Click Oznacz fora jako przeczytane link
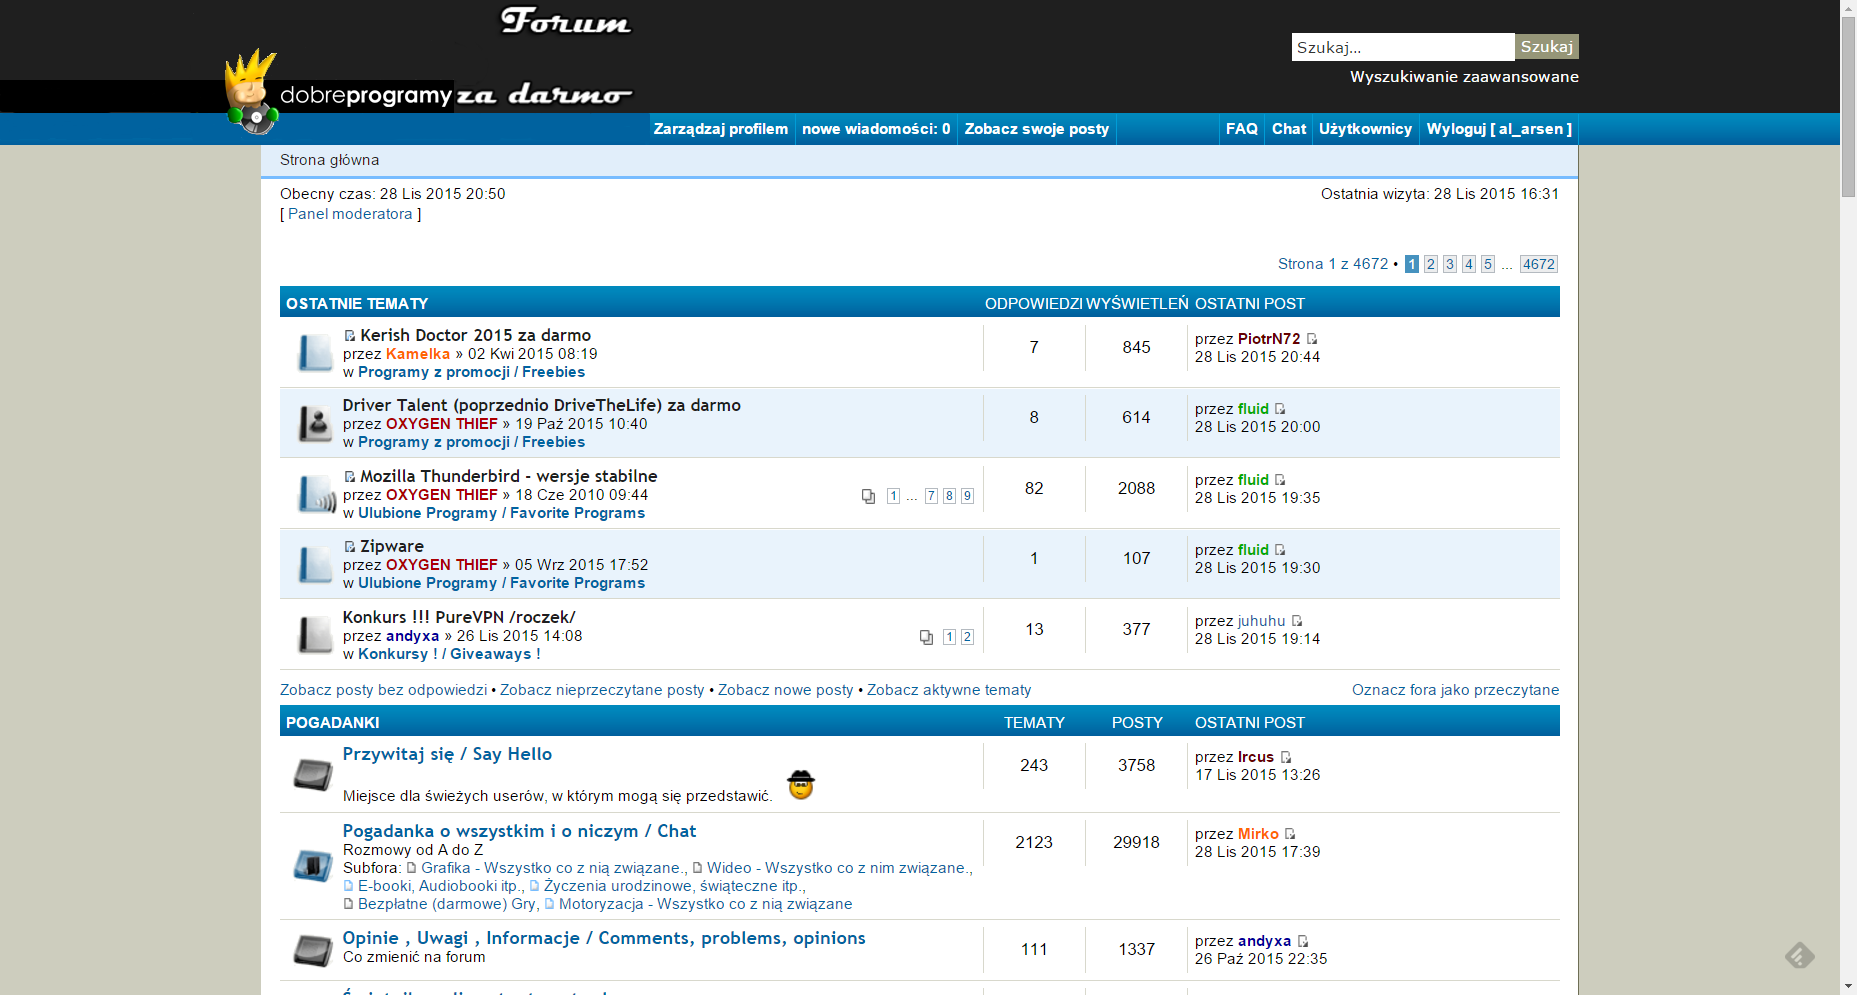This screenshot has width=1857, height=995. tap(1455, 690)
